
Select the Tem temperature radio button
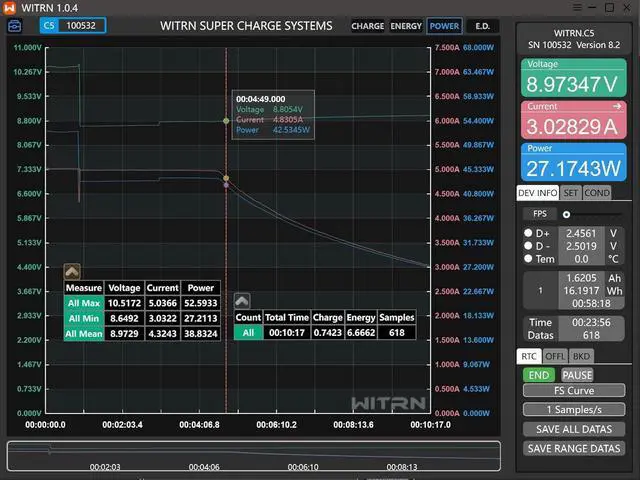pos(528,259)
